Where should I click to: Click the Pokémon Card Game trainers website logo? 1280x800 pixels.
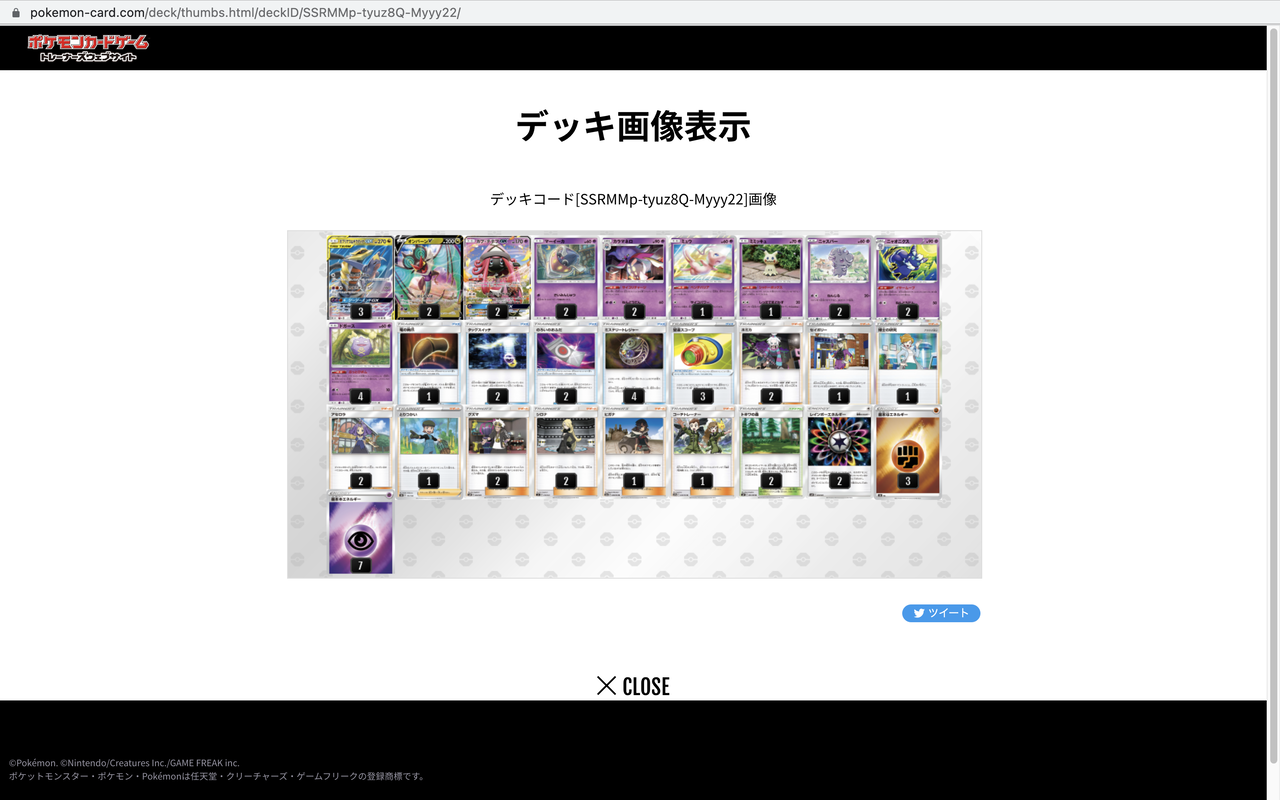pos(88,47)
